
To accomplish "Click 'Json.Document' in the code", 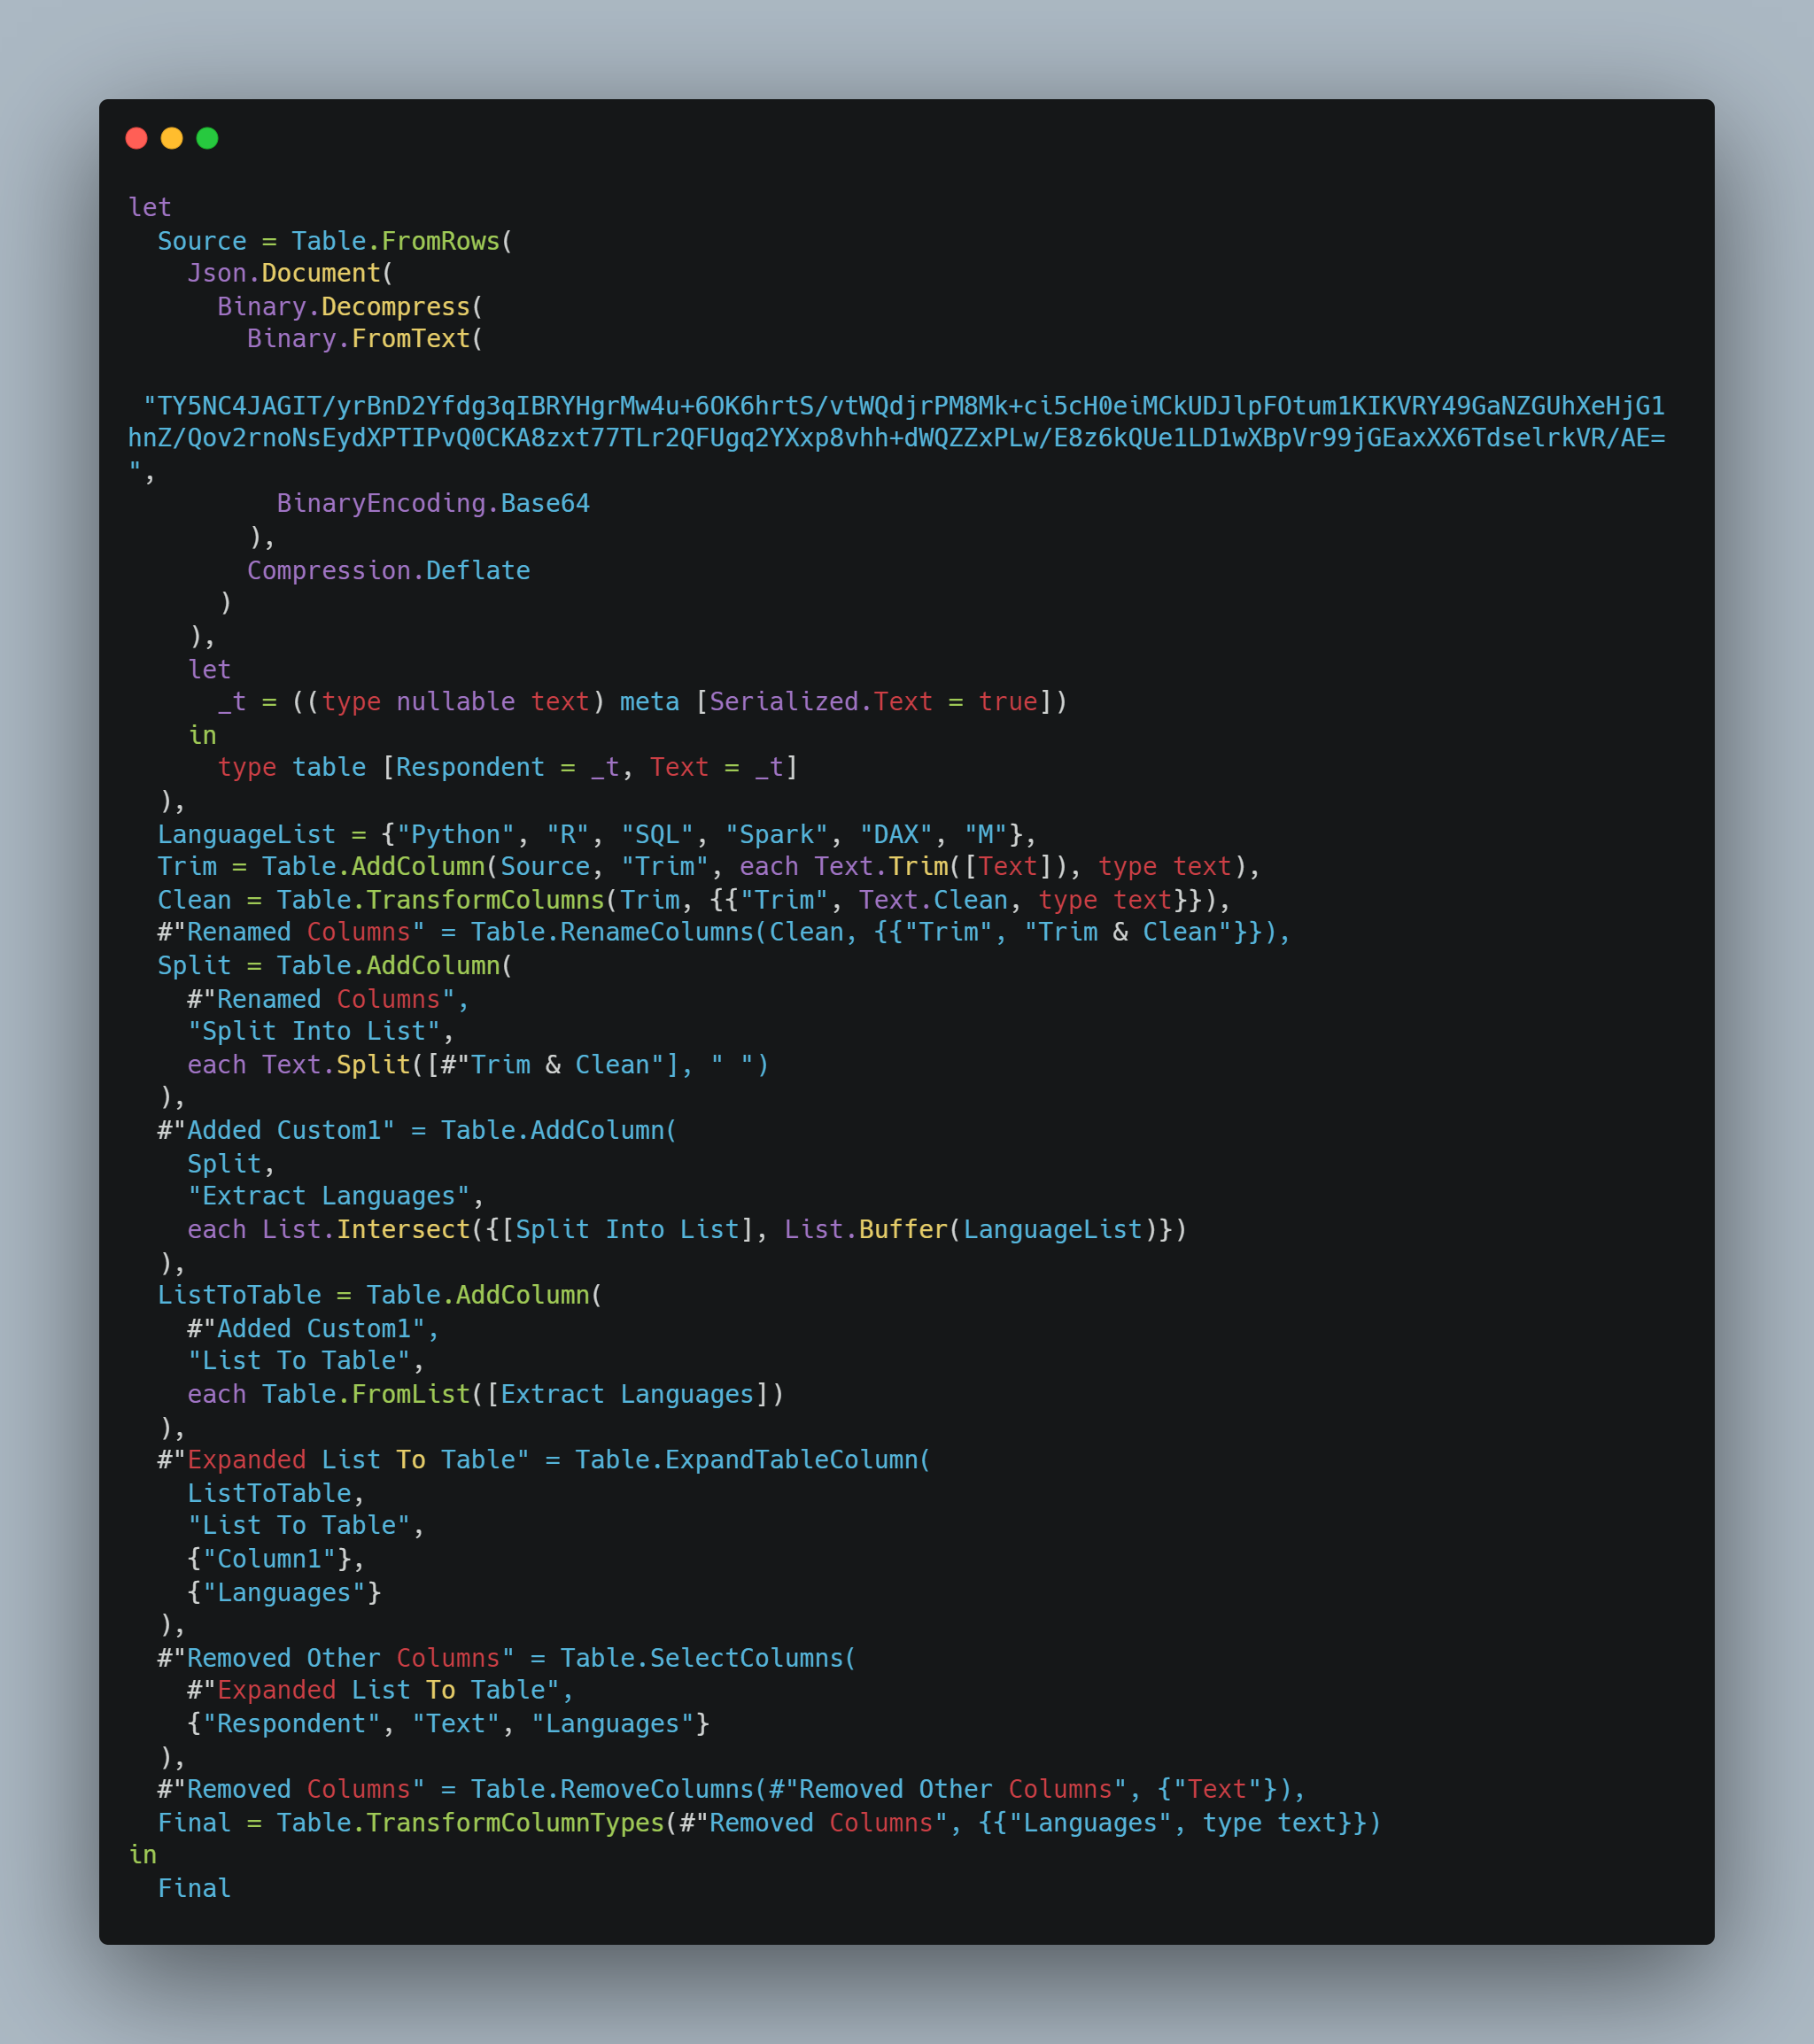I will pyautogui.click(x=284, y=273).
